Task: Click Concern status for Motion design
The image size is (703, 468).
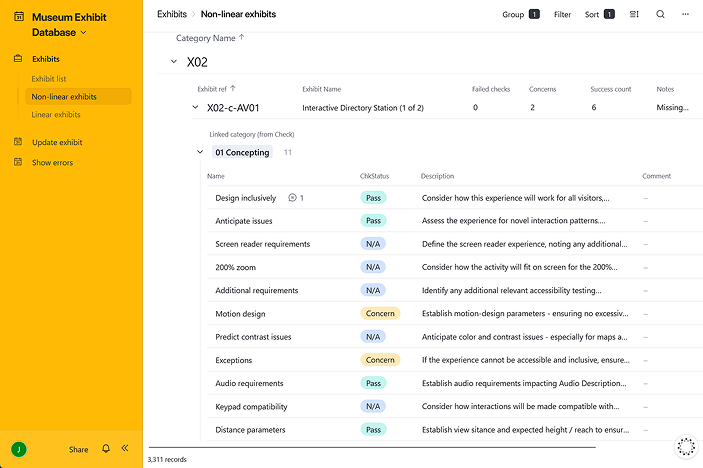Action: 380,313
